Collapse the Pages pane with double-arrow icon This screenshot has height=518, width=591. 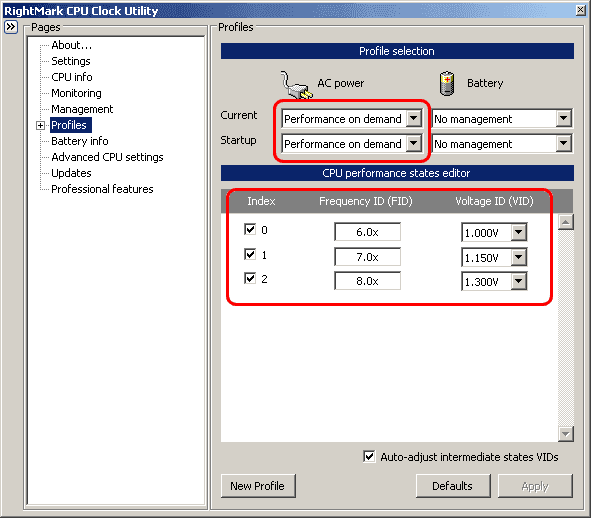pos(11,27)
